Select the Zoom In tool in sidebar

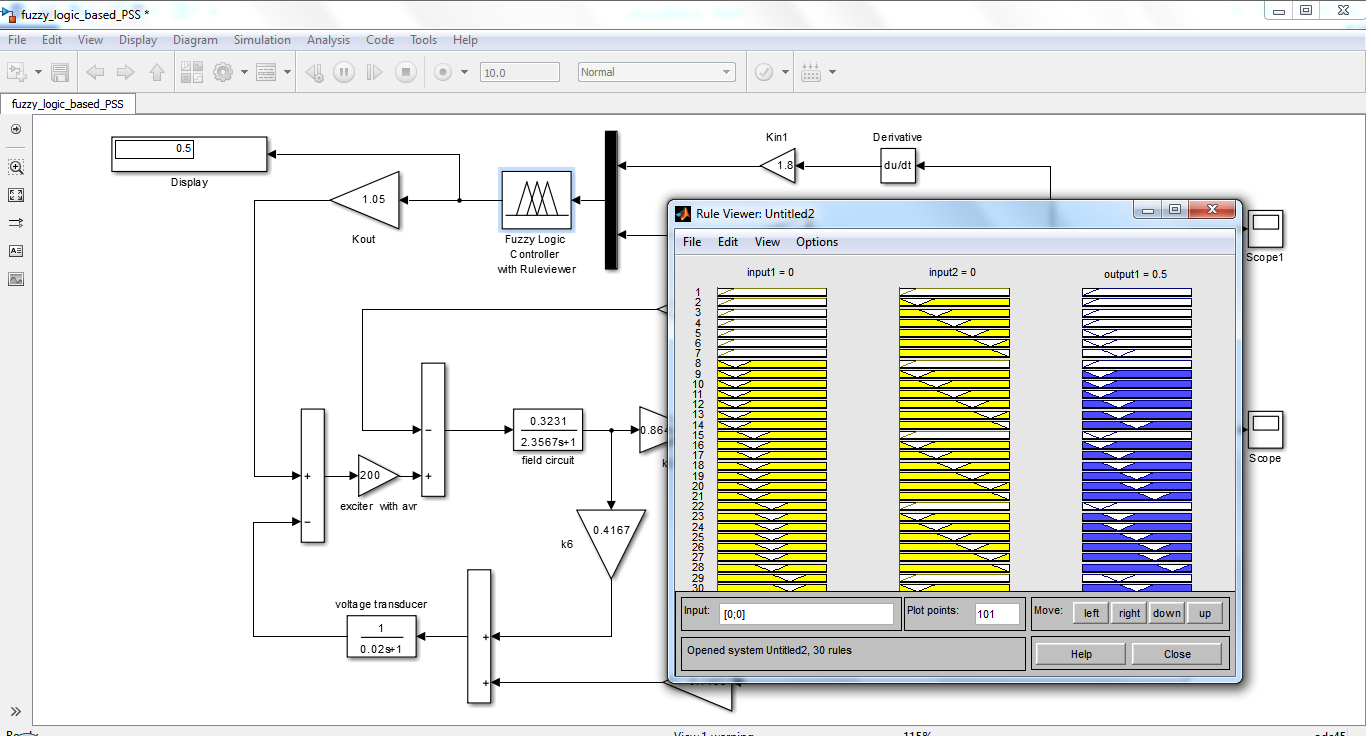16,167
